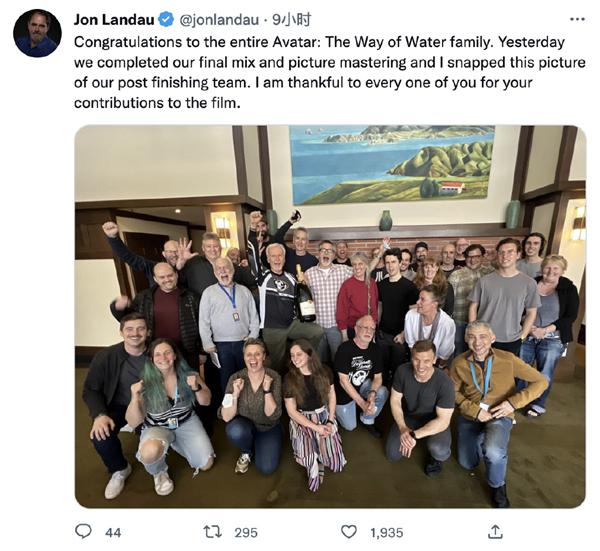Click the blue verified badge

166,19
